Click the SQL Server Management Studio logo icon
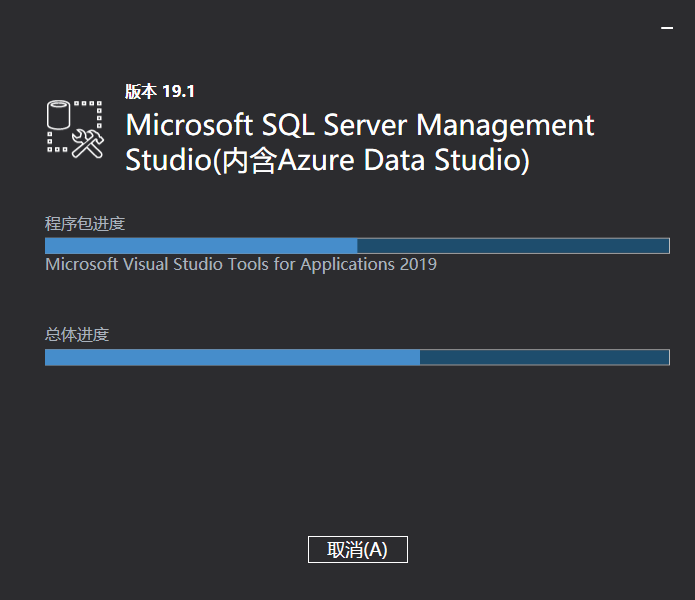695x600 pixels. (75, 129)
